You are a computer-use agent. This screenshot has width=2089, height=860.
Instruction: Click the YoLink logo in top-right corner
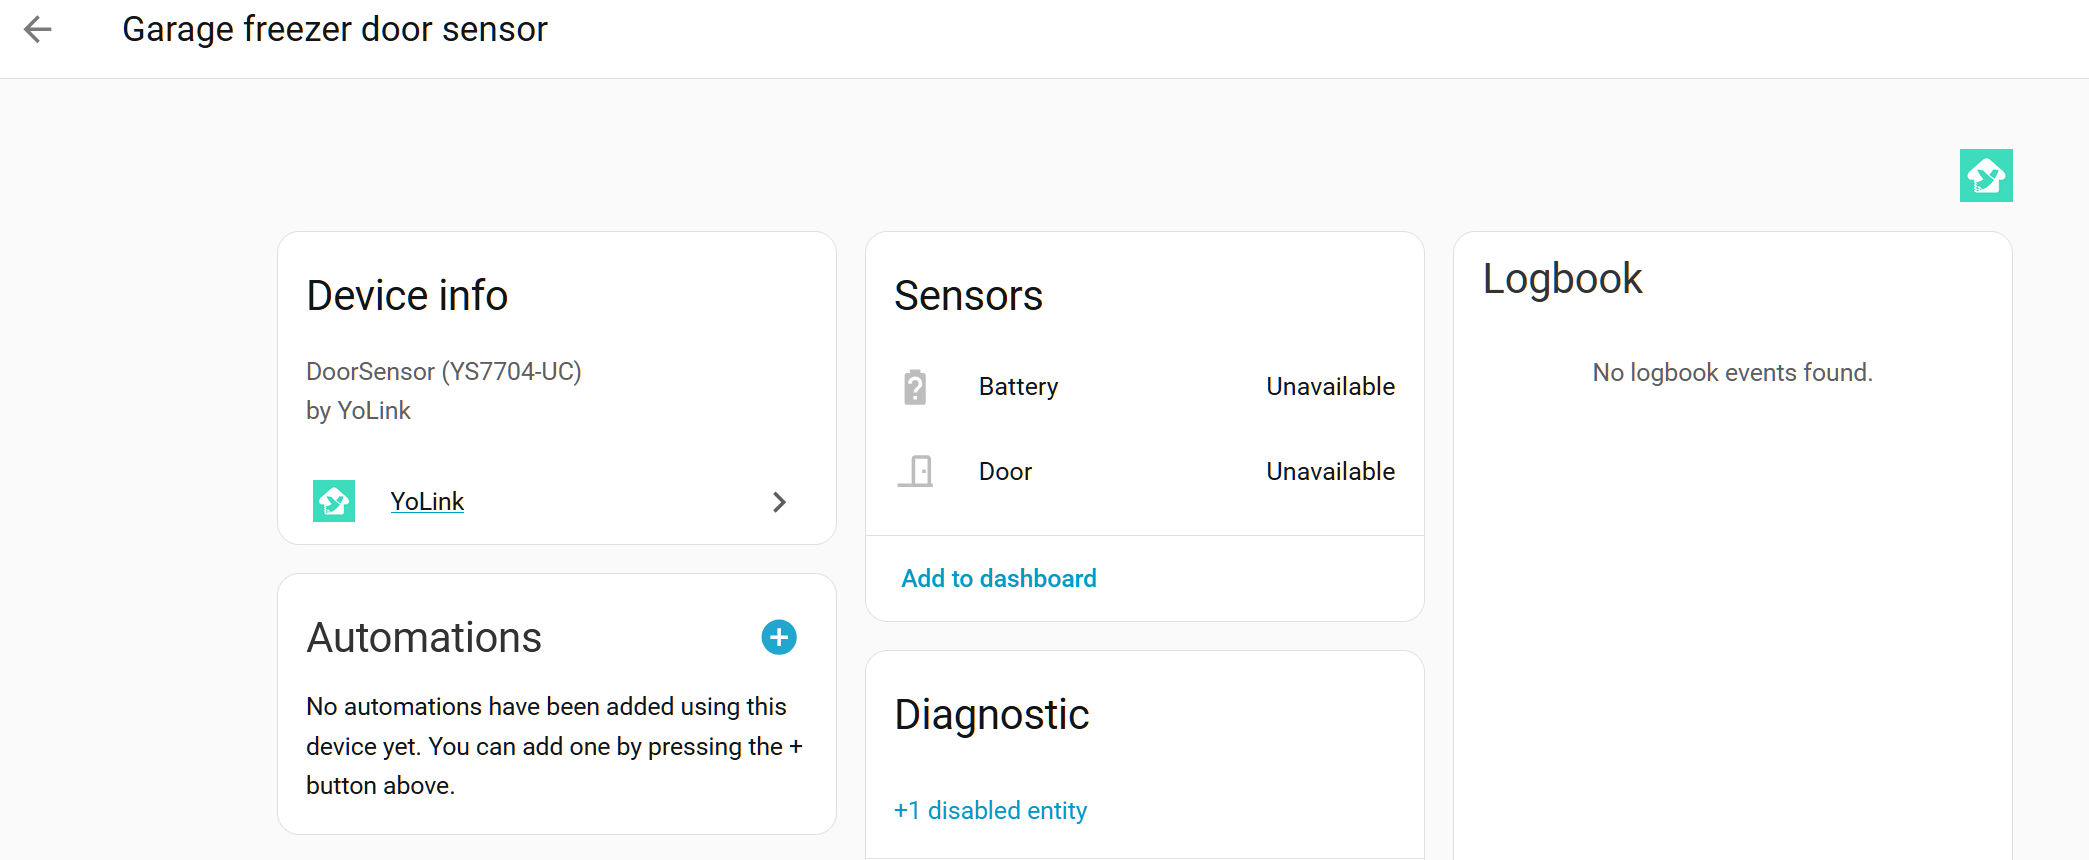pyautogui.click(x=1986, y=176)
